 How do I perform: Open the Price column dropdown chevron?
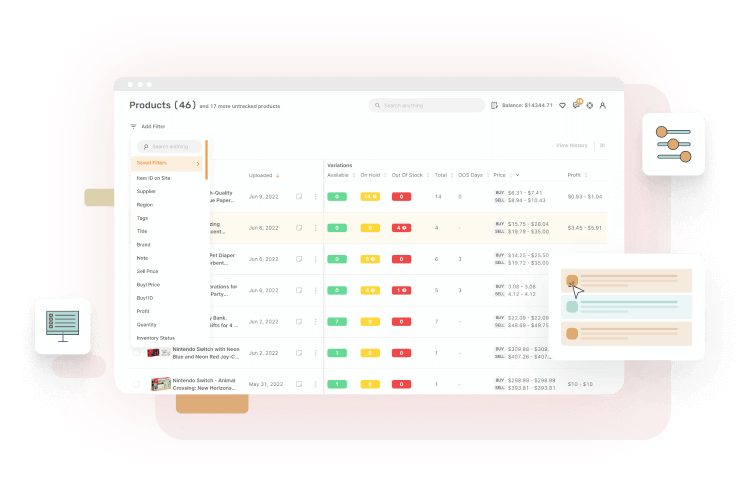point(517,175)
